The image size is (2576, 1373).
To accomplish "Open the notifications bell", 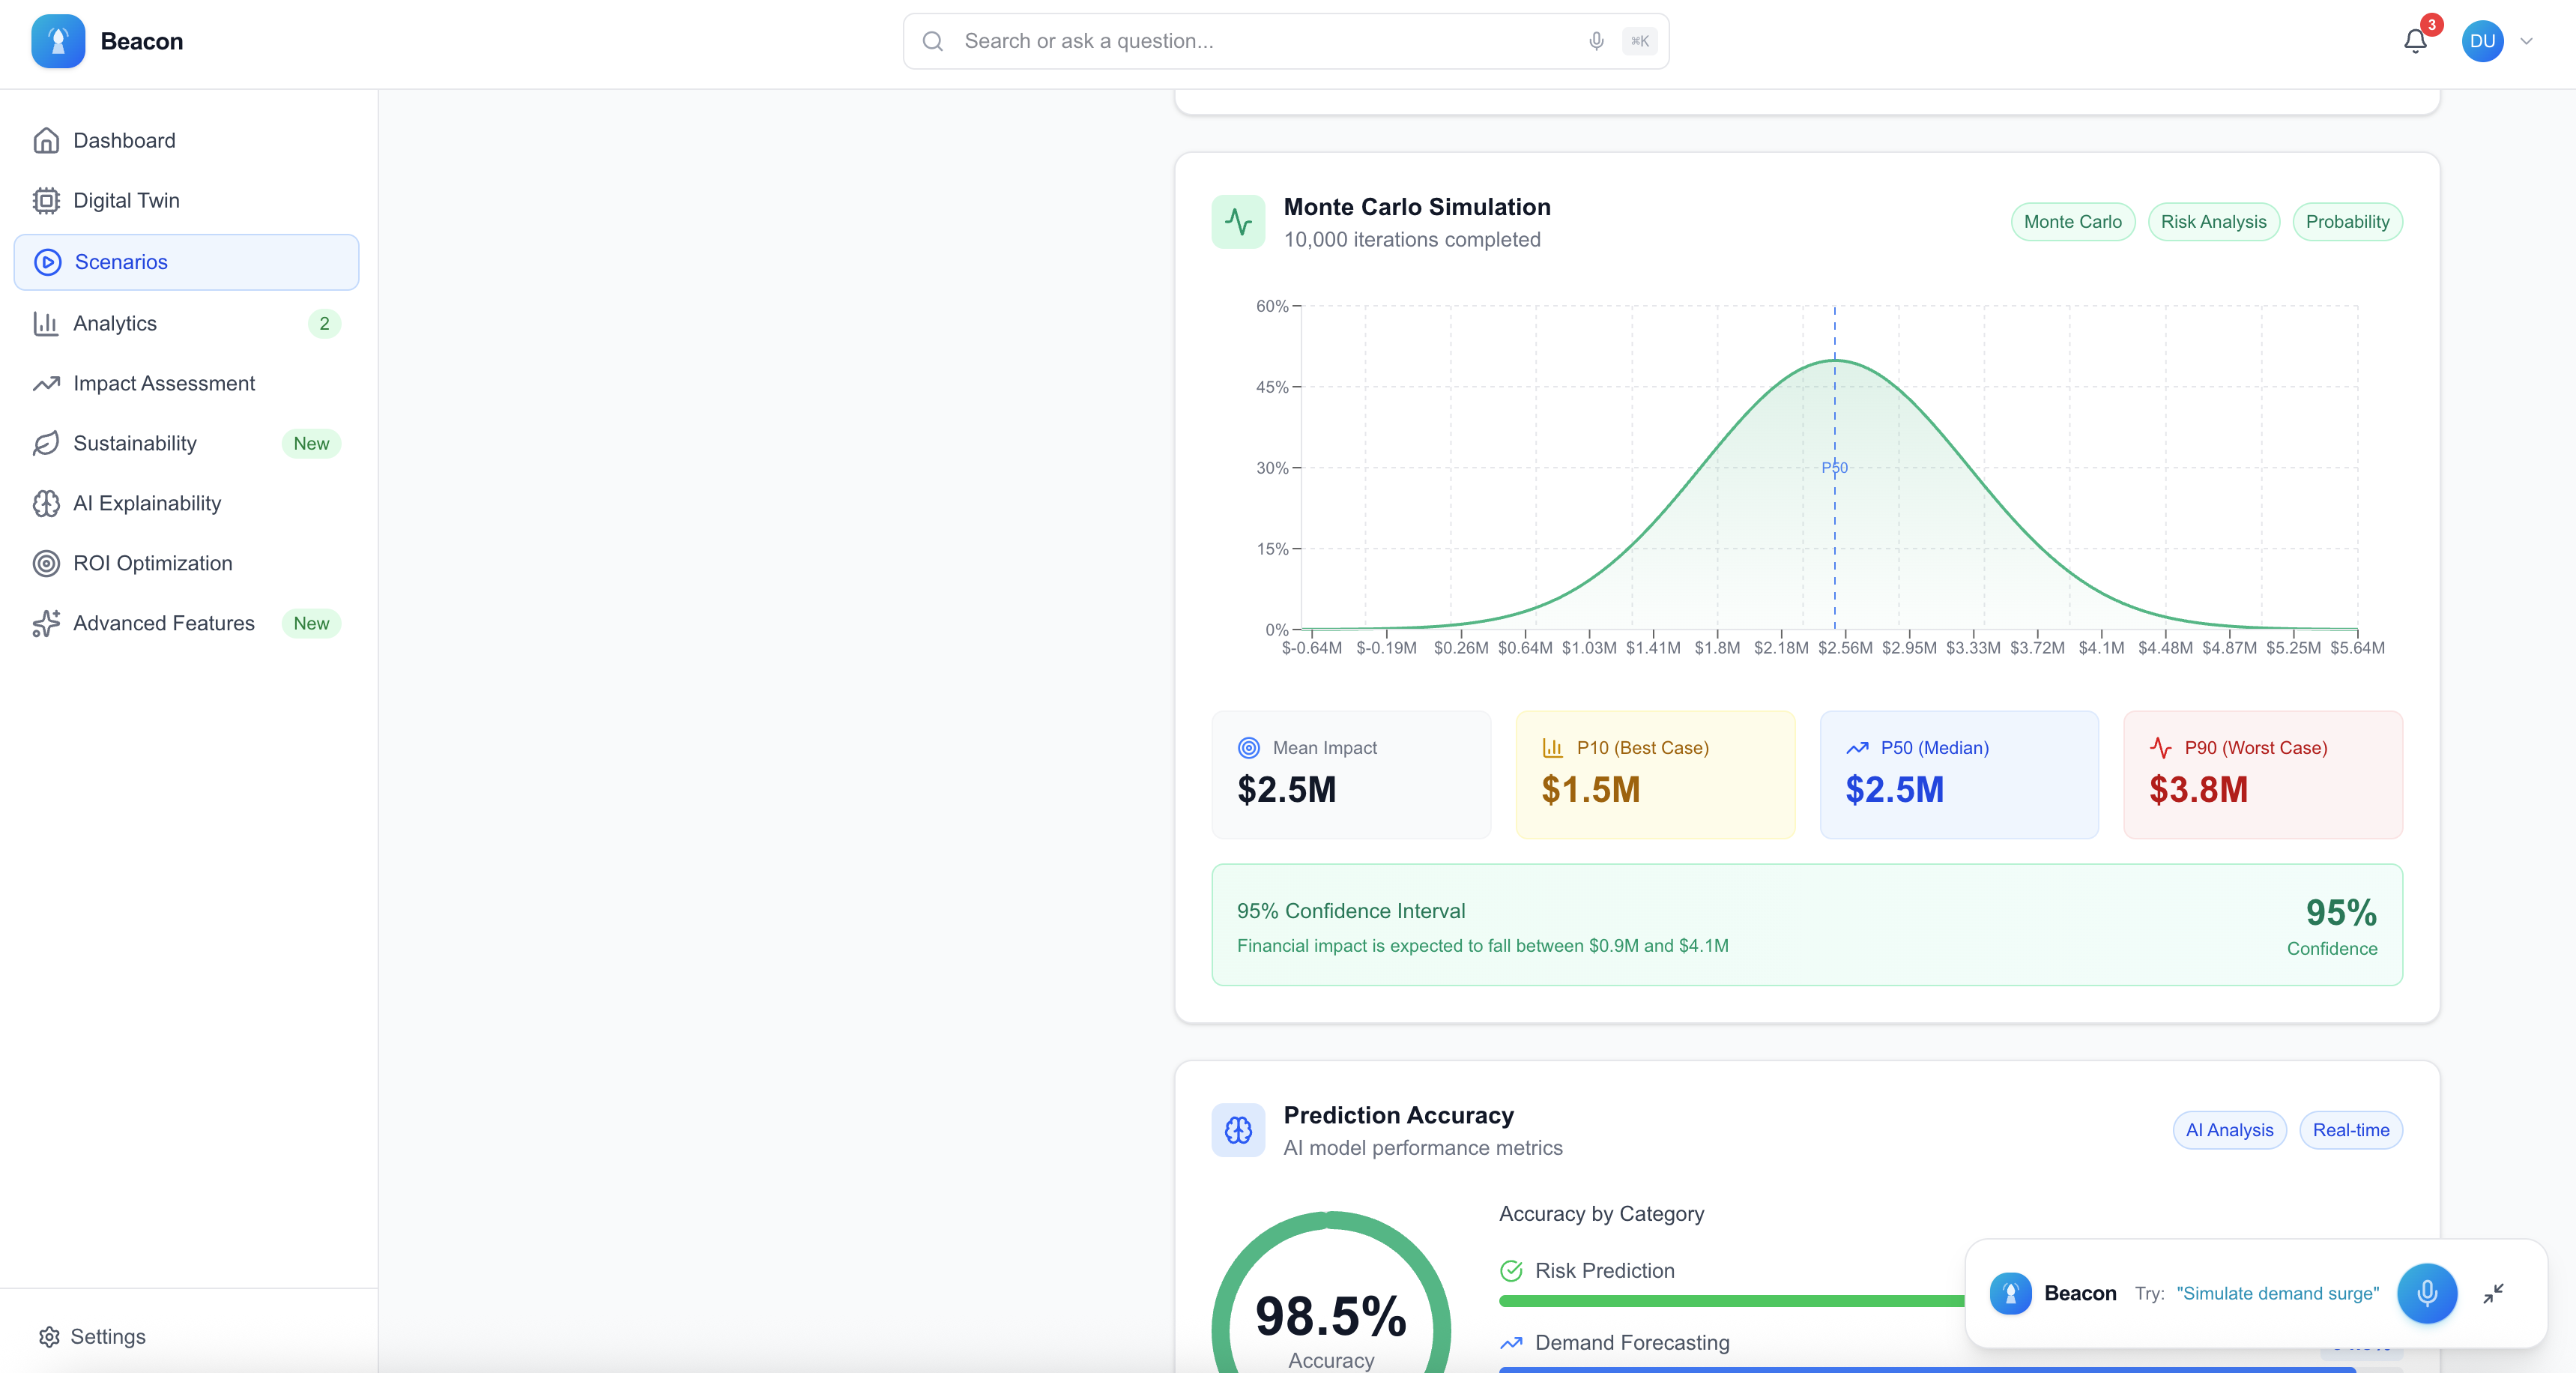I will [2415, 41].
